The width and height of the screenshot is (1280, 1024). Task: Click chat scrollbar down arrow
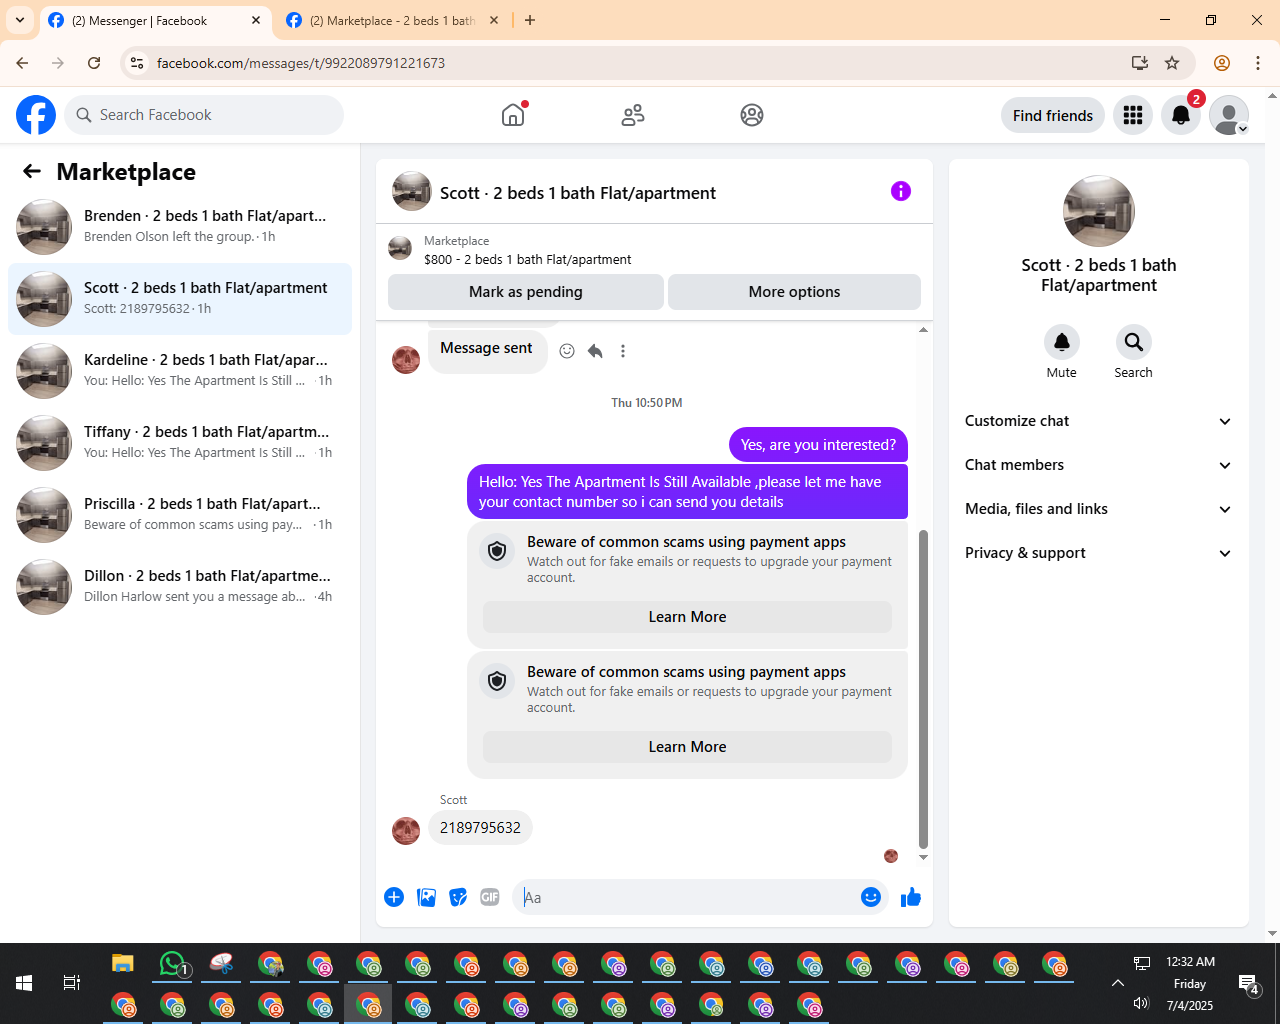tap(923, 857)
